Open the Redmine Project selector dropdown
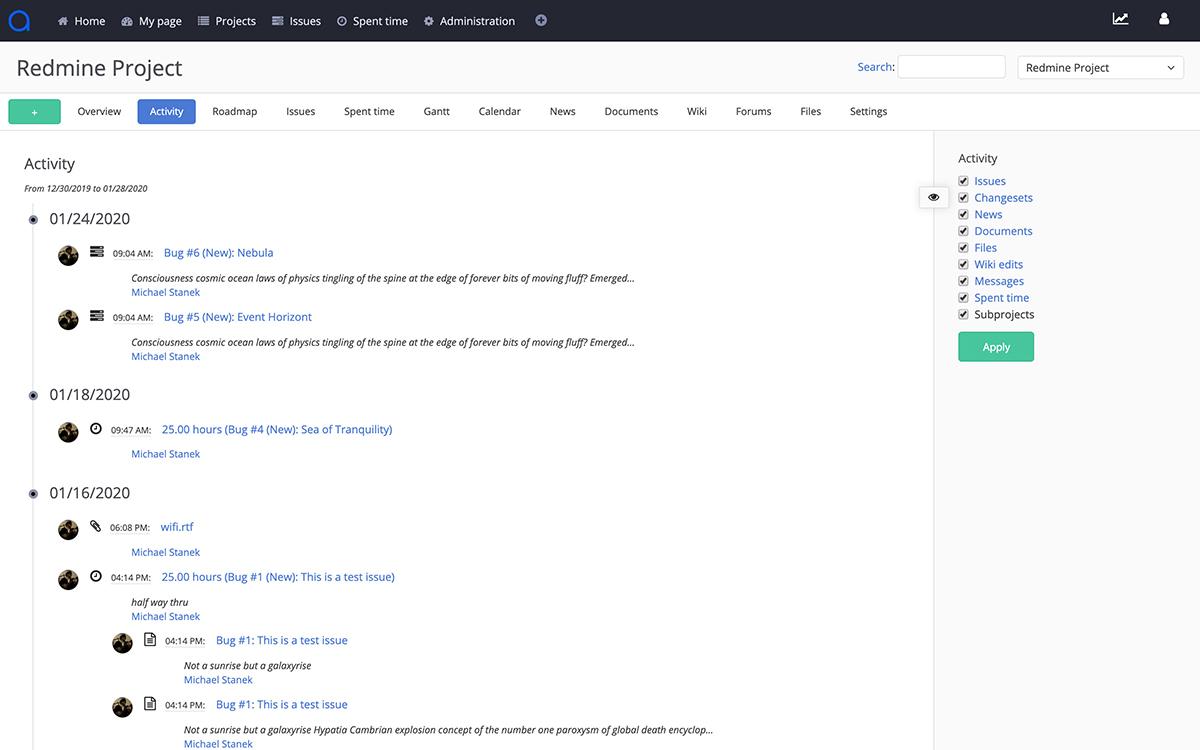Image resolution: width=1200 pixels, height=750 pixels. [x=1101, y=67]
